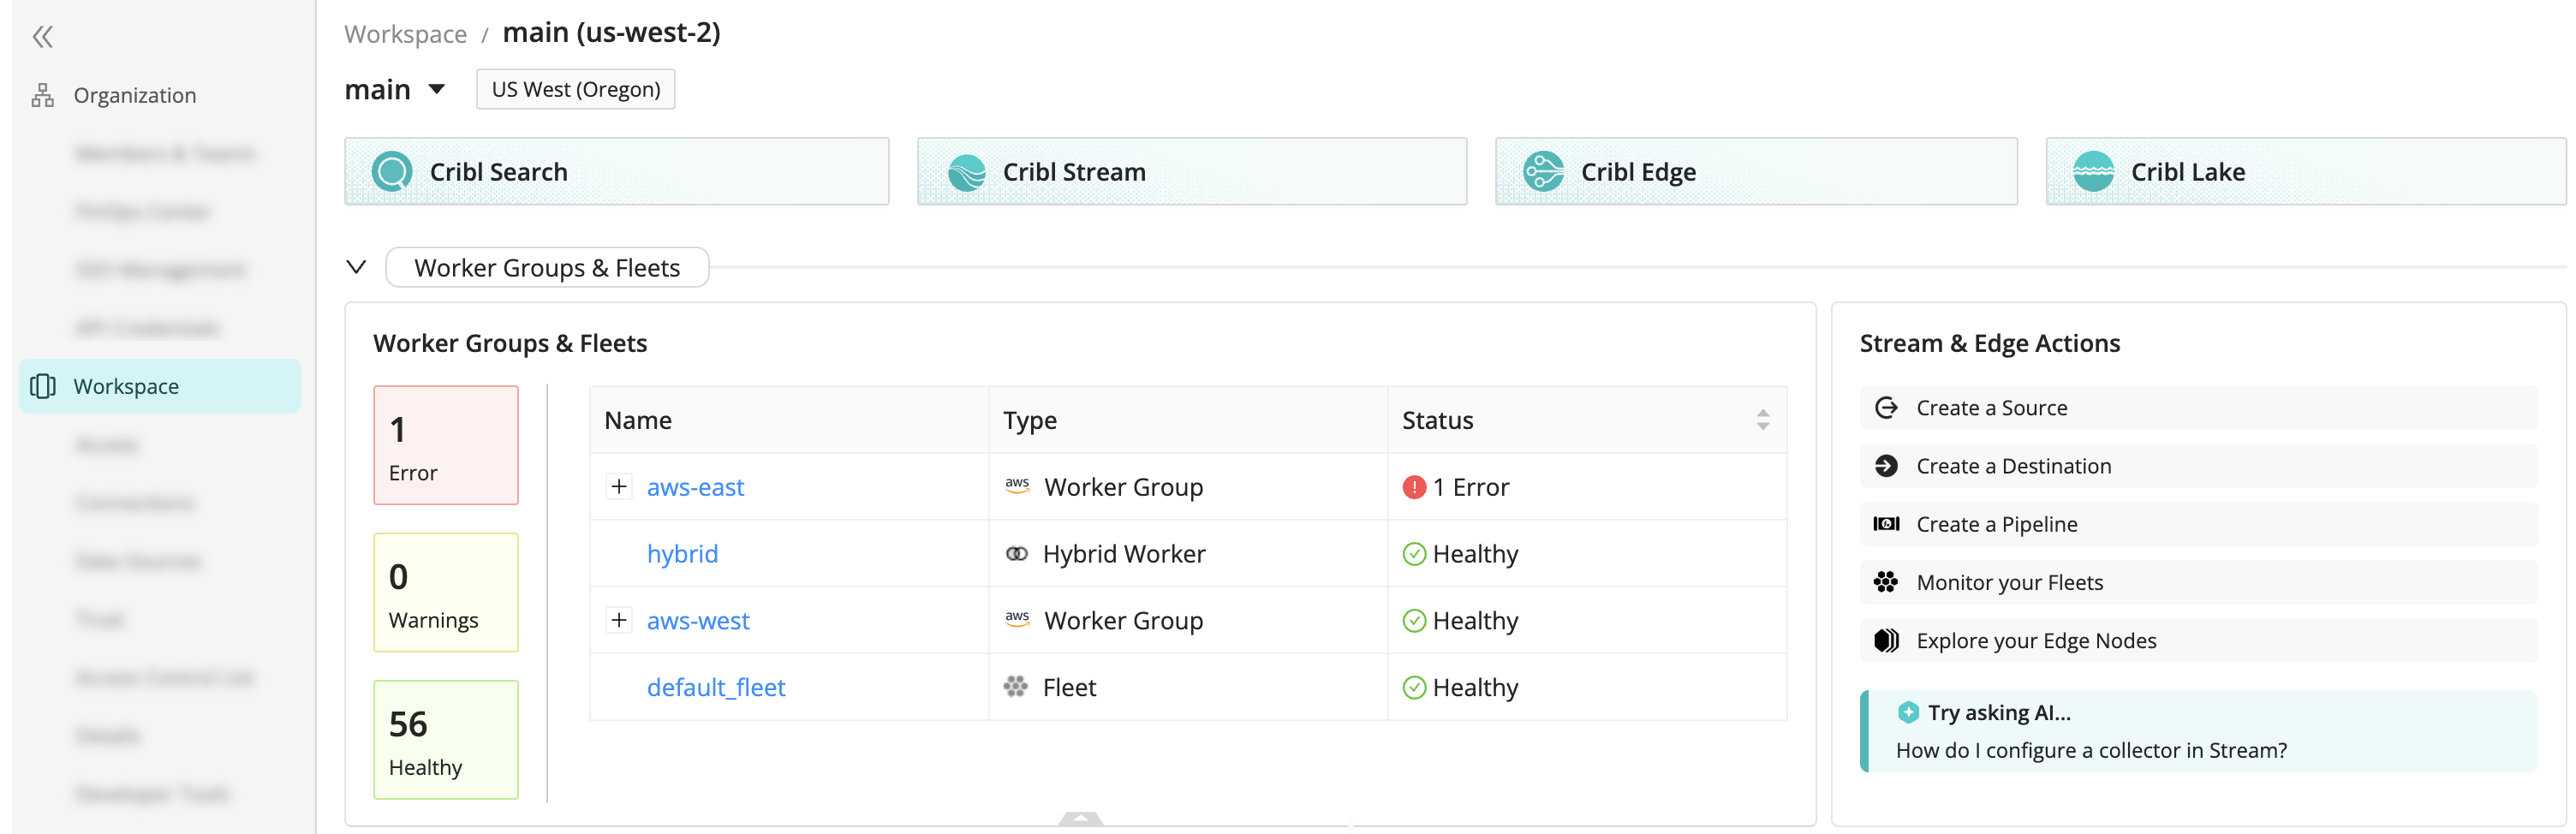2576x834 pixels.
Task: Expand the aws-east worker group row
Action: (x=619, y=487)
